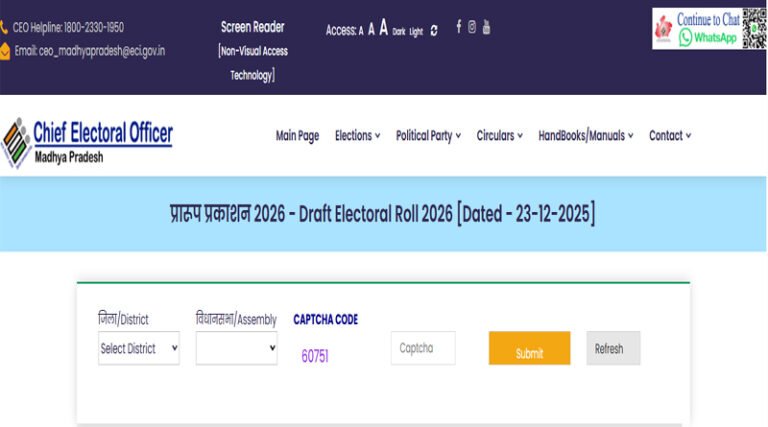The image size is (768, 427).
Task: Expand the Elections menu
Action: pos(357,136)
